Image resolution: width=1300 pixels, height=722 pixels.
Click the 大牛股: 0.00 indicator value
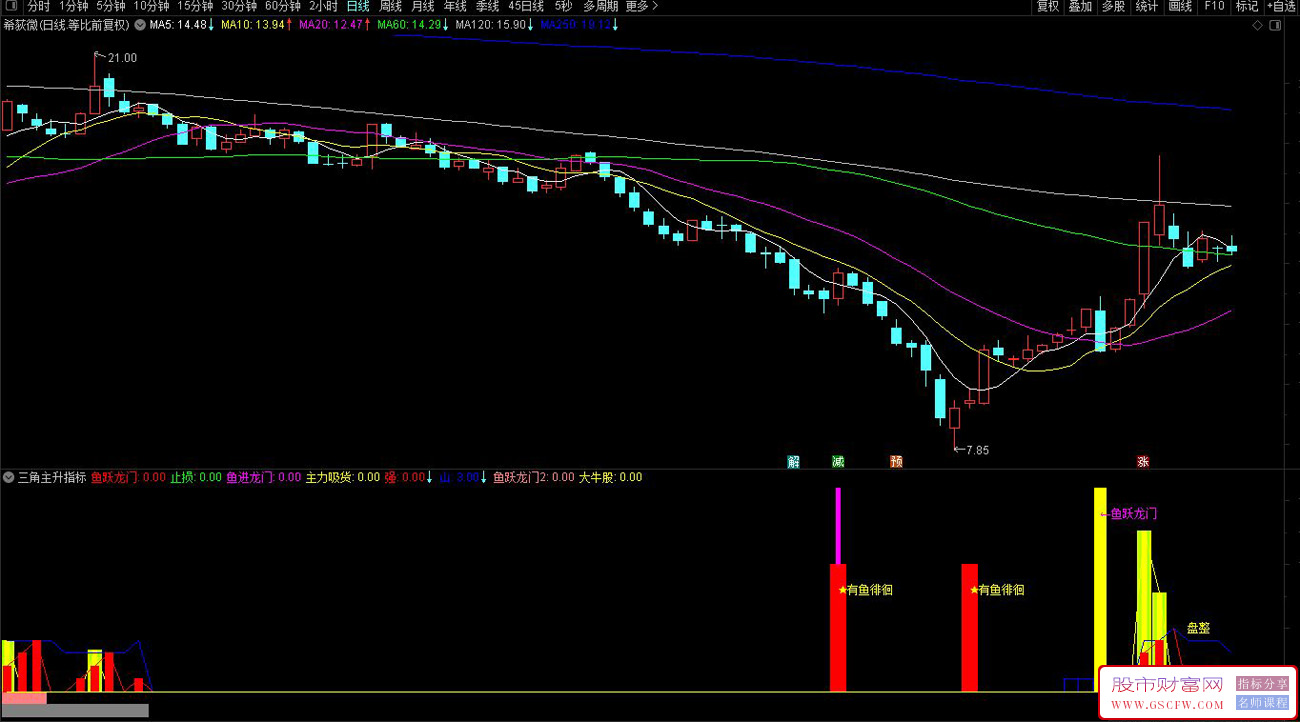pos(610,477)
